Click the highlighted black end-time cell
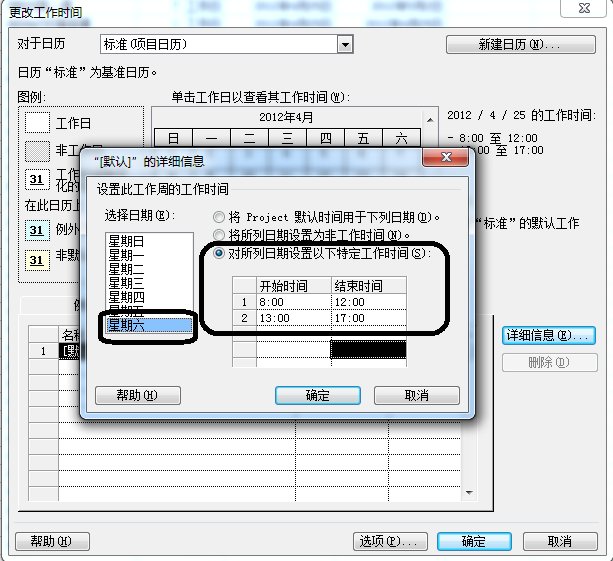This screenshot has height=561, width=613. (369, 349)
